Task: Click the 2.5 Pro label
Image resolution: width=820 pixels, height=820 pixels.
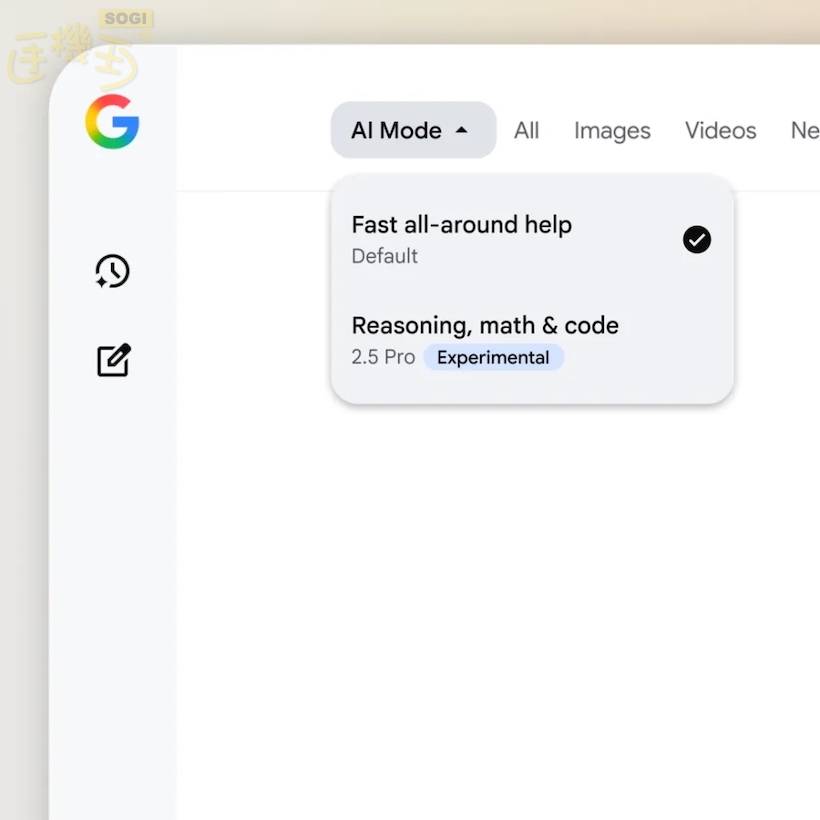Action: tap(383, 358)
